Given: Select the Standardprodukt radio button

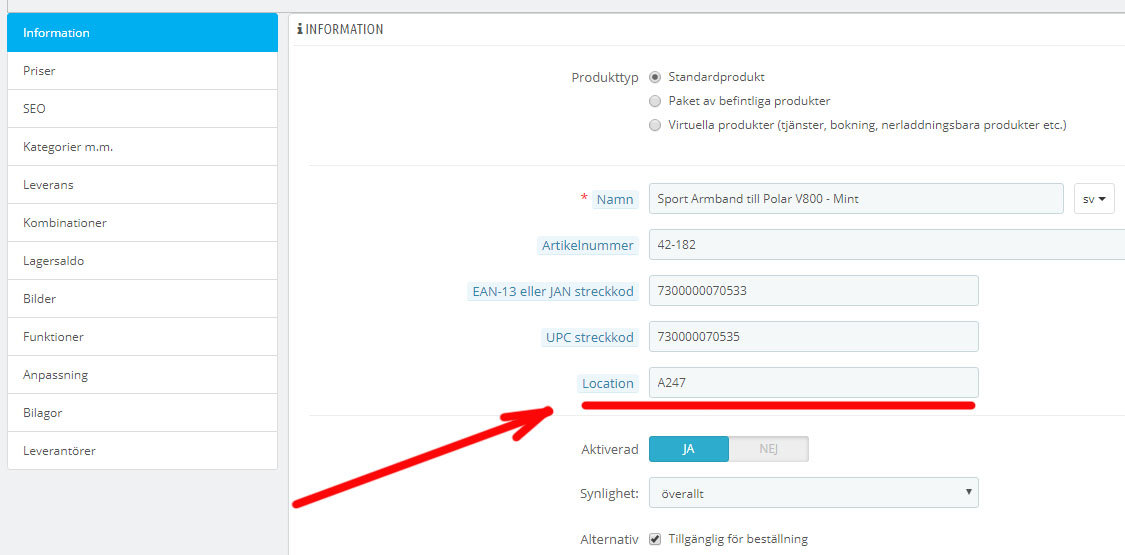Looking at the screenshot, I should 655,77.
